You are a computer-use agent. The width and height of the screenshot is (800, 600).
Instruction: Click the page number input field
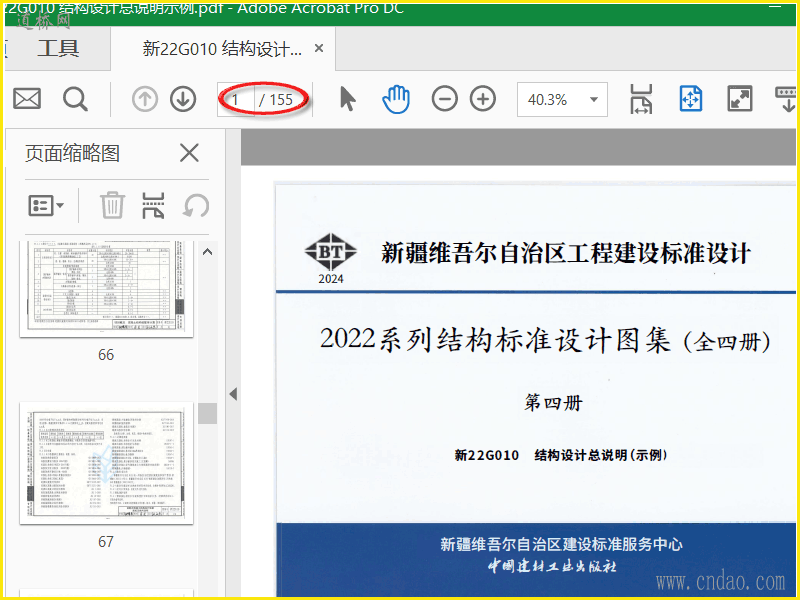click(x=236, y=99)
